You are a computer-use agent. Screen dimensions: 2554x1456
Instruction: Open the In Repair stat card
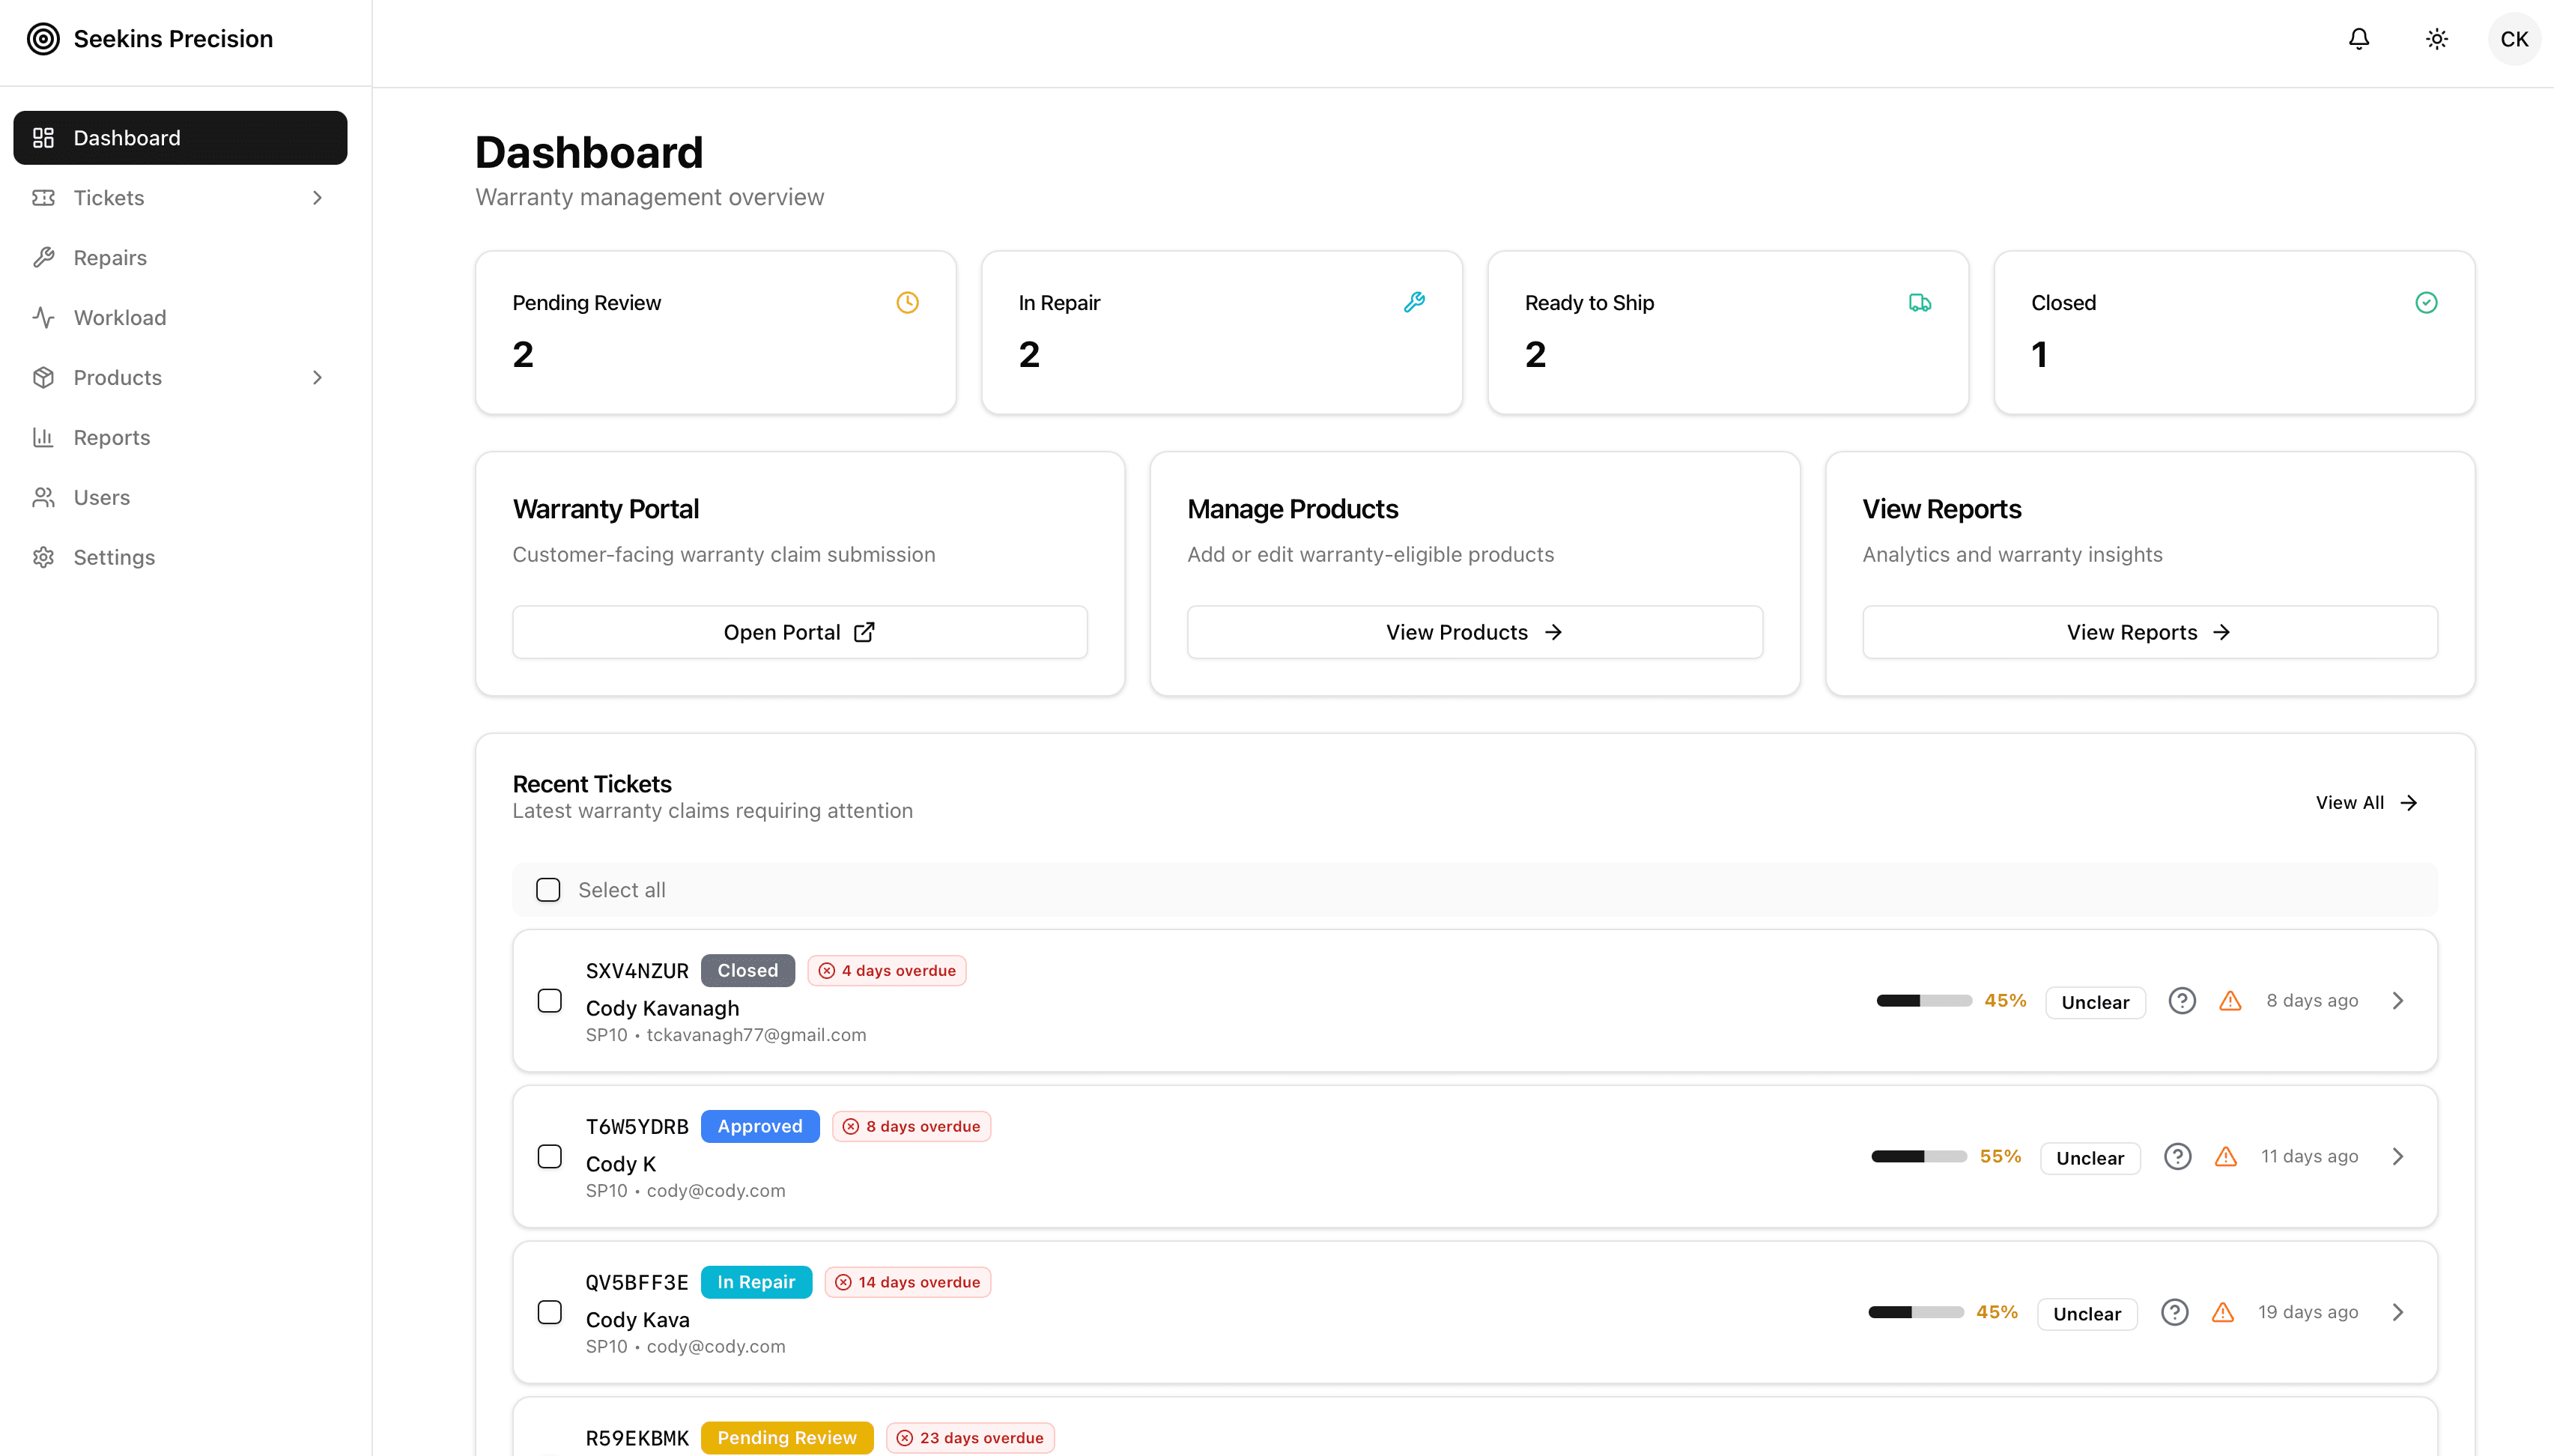(1222, 333)
